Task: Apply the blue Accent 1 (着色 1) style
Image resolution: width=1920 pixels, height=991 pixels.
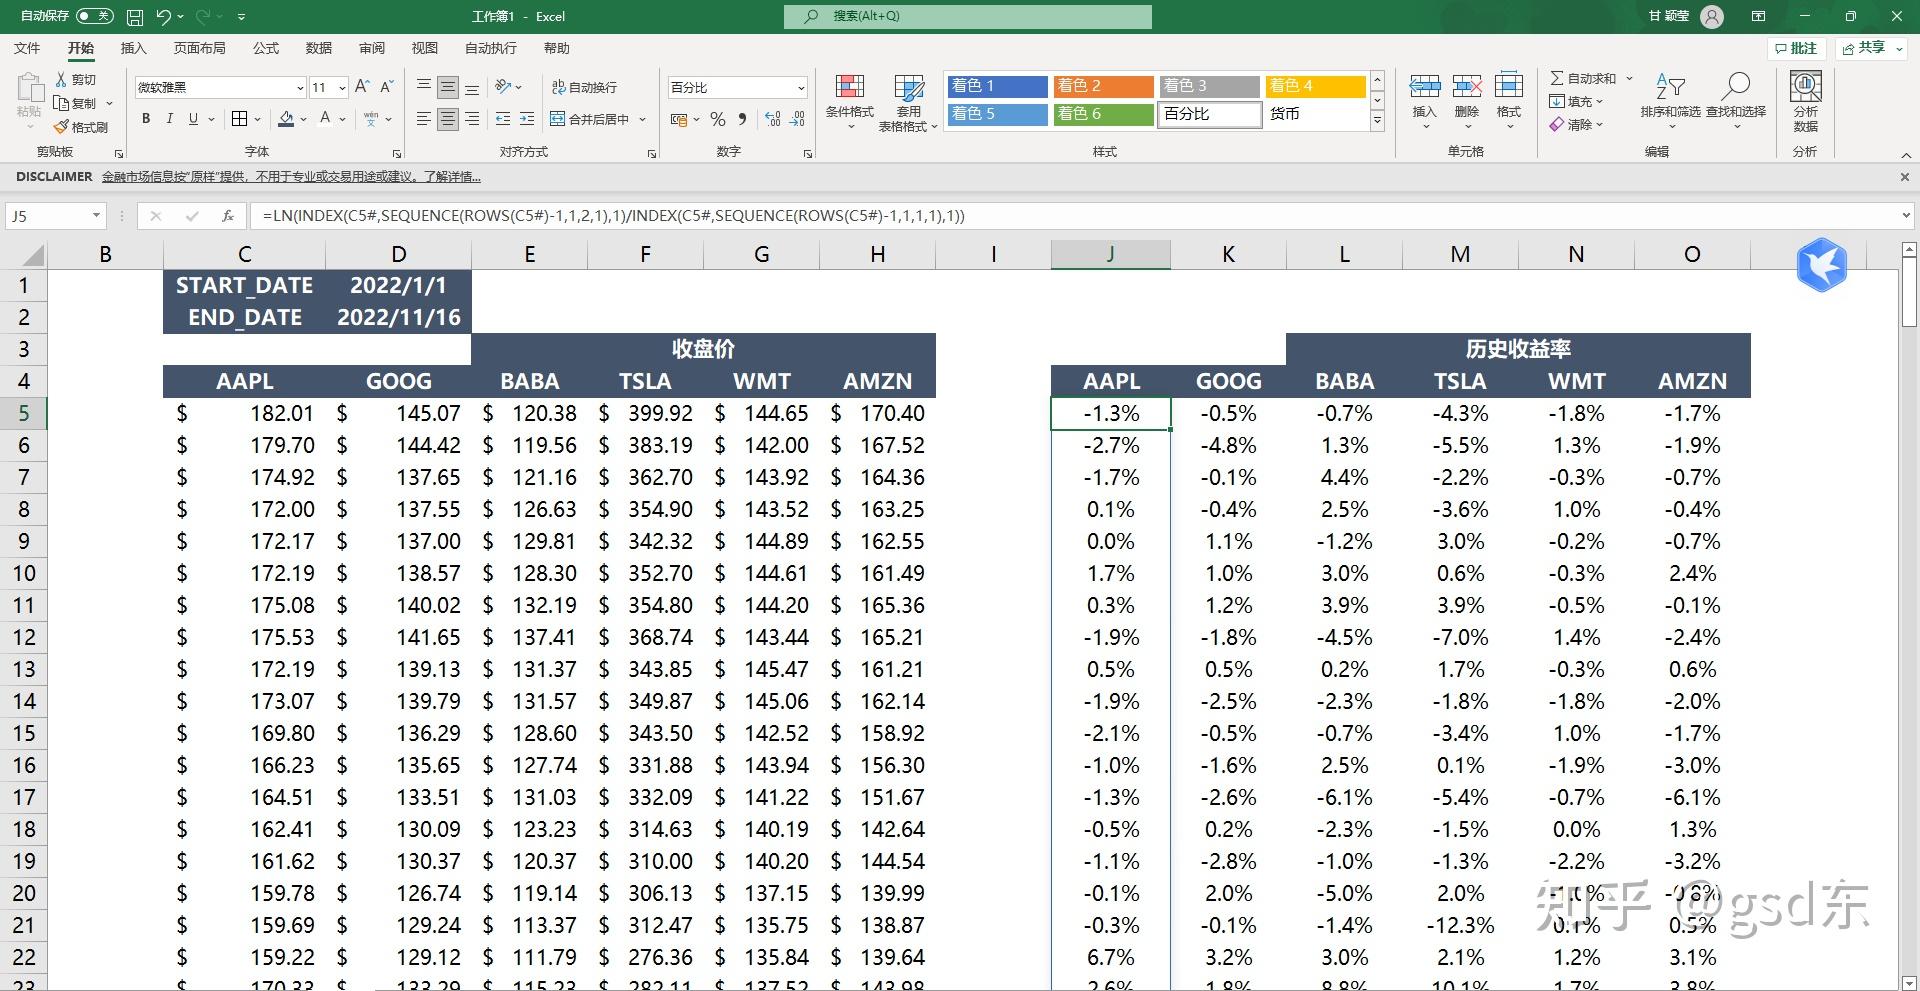Action: (x=997, y=86)
